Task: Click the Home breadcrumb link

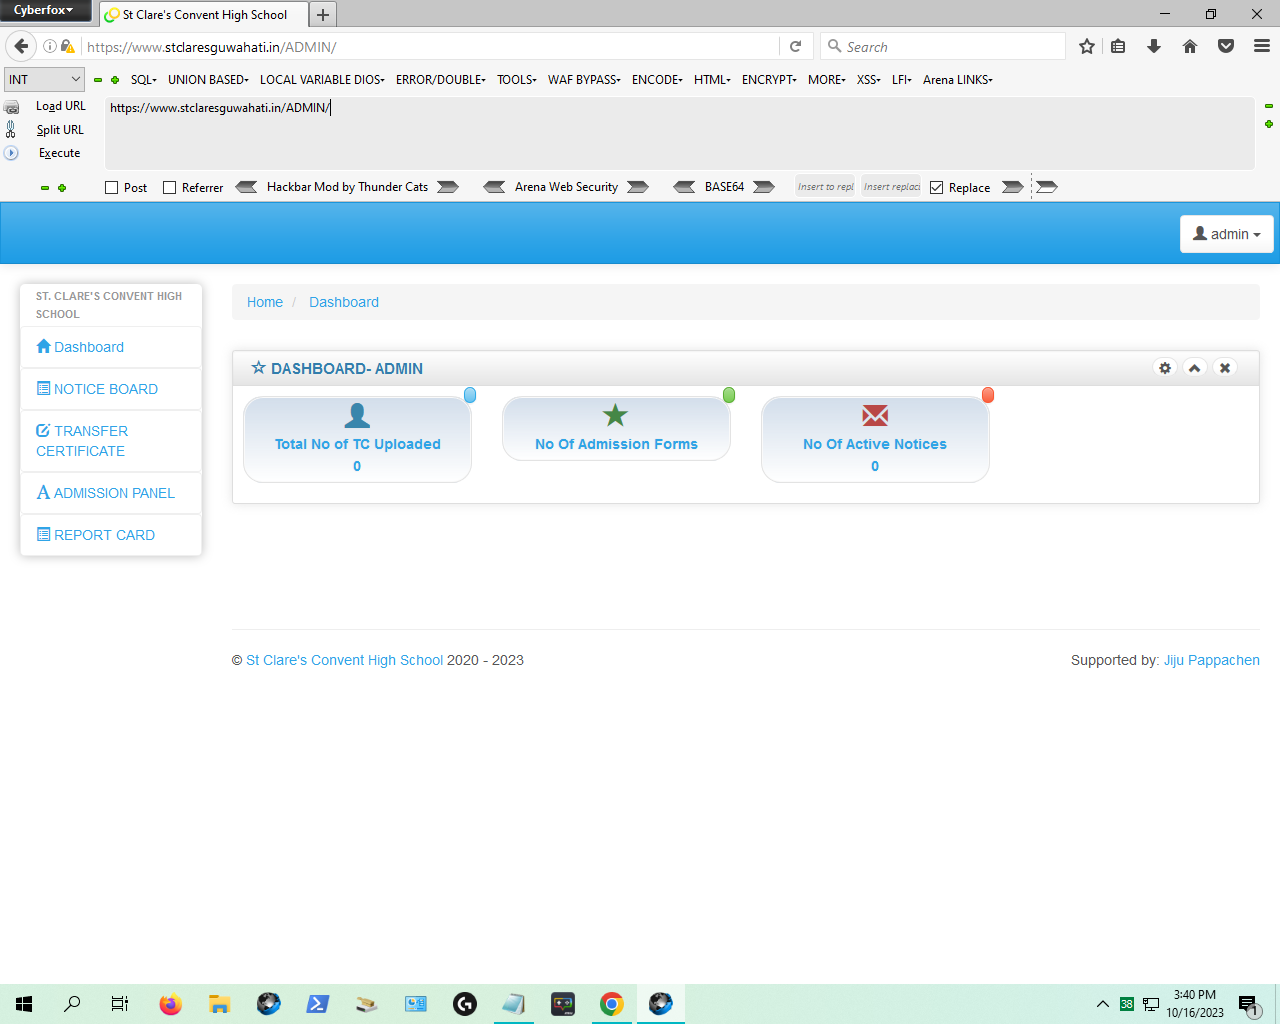Action: point(265,302)
